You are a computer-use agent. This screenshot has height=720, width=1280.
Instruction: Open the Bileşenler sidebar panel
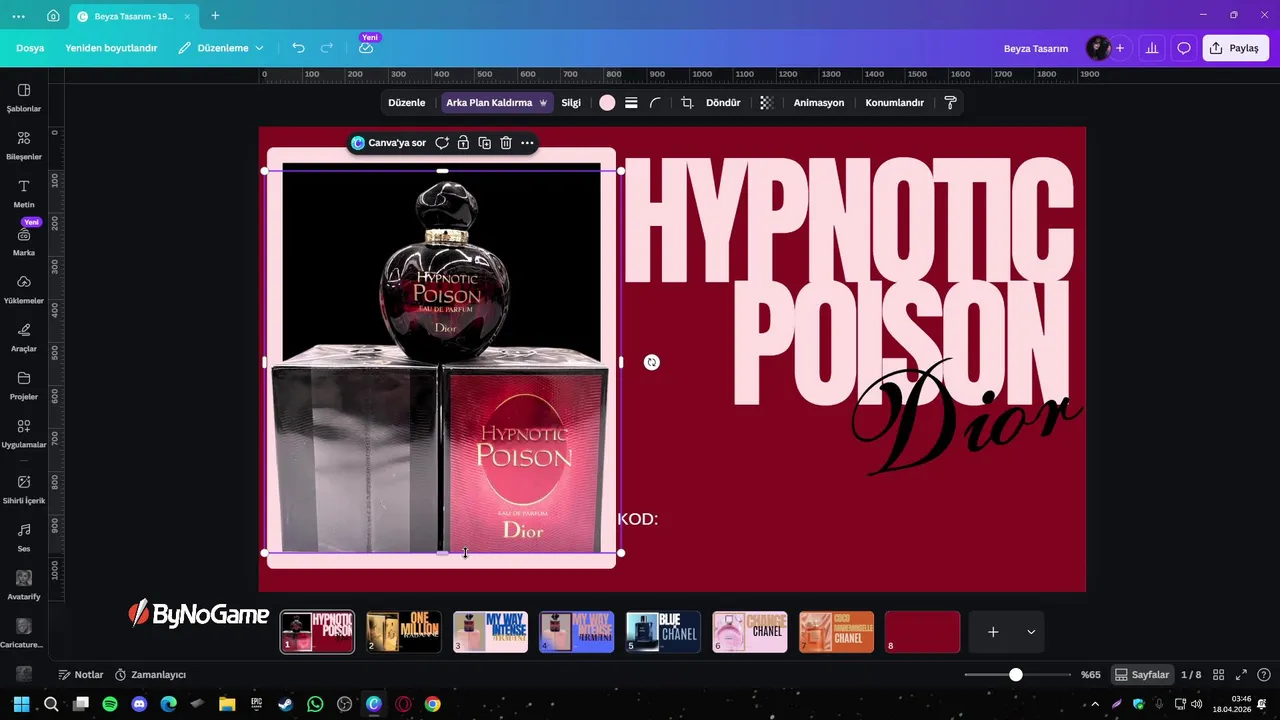pos(24,145)
